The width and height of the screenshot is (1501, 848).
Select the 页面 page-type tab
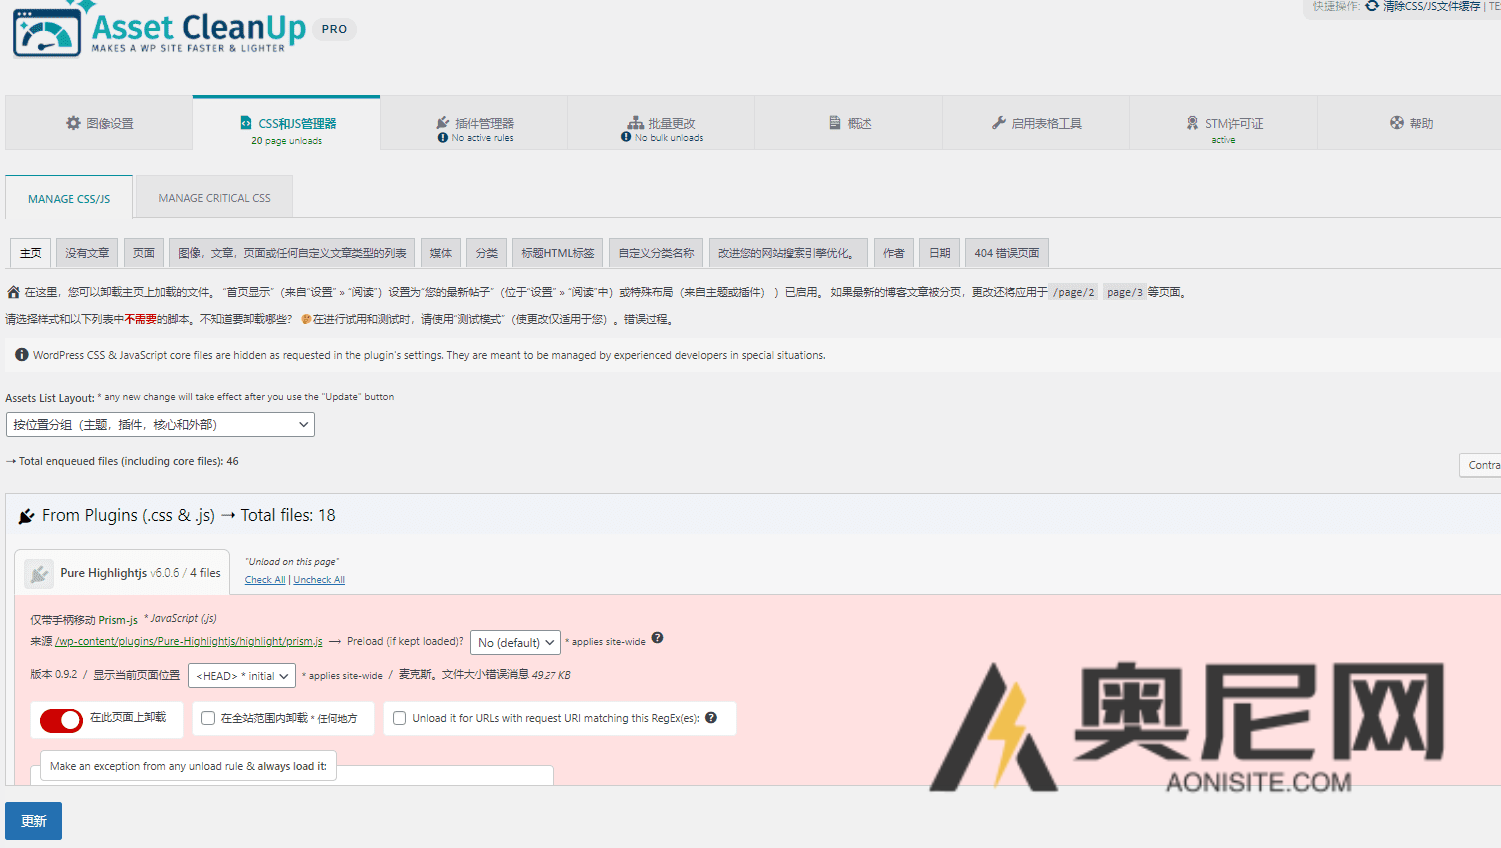pos(144,253)
